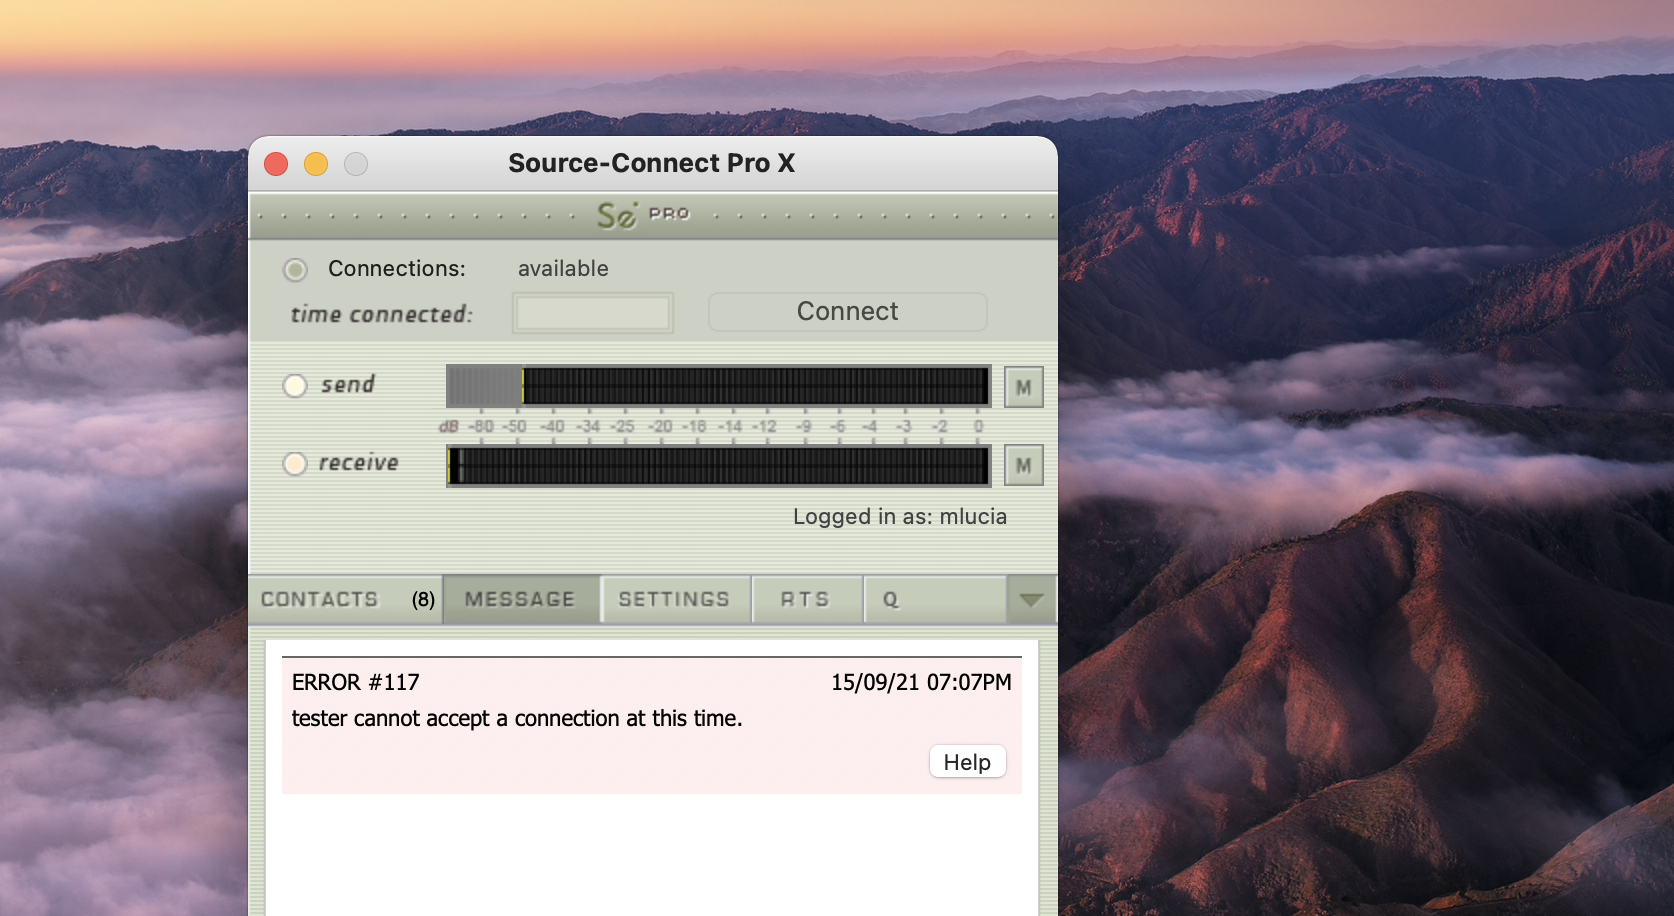Click the time connected field
The image size is (1674, 916).
592,313
